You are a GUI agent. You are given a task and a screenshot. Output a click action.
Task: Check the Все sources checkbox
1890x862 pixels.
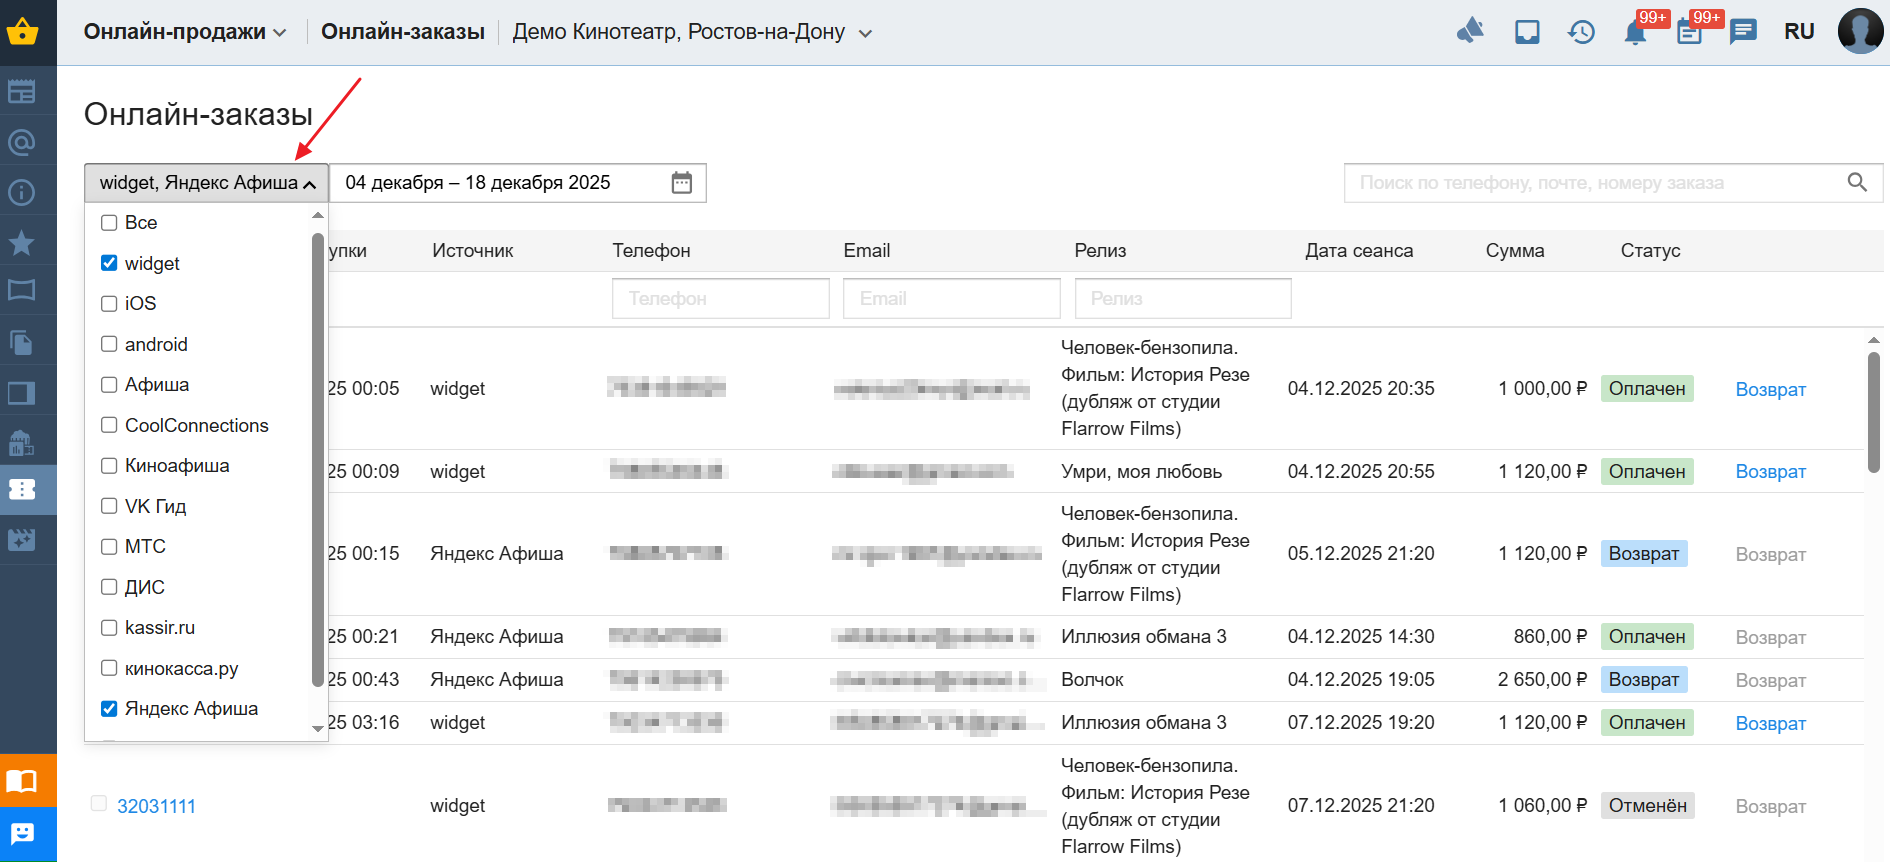[110, 223]
